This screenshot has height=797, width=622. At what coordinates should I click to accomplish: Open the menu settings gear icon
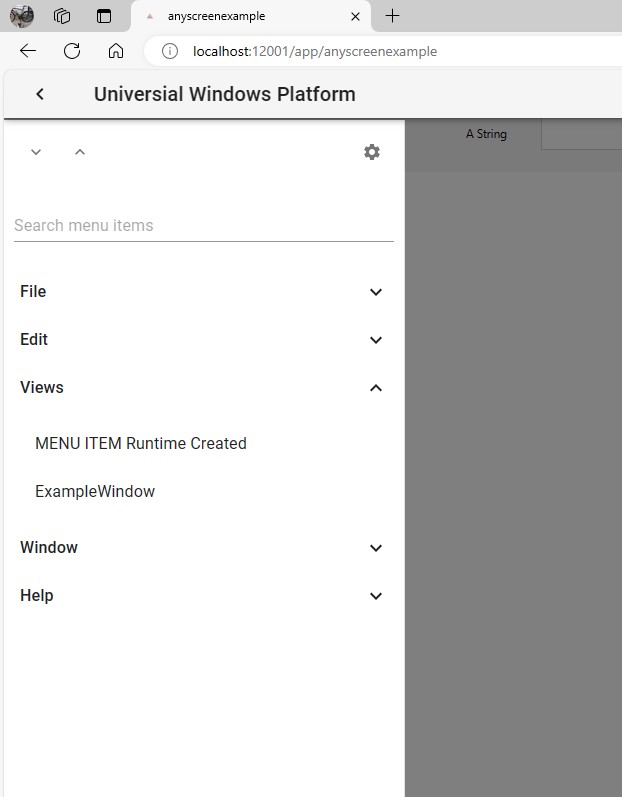tap(372, 152)
